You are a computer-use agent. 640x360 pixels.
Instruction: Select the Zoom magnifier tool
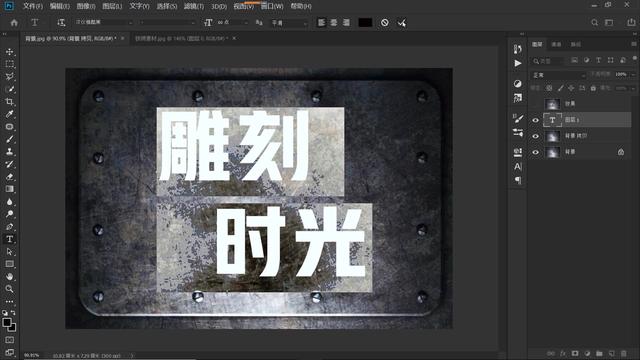[9, 289]
